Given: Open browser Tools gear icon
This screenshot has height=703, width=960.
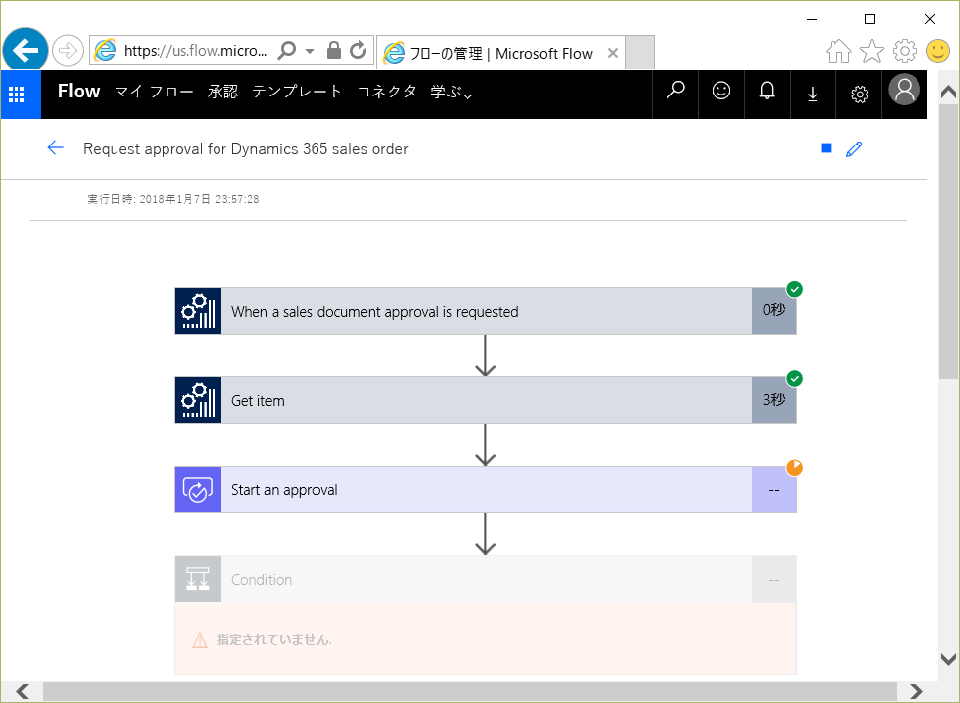Looking at the screenshot, I should coord(905,51).
